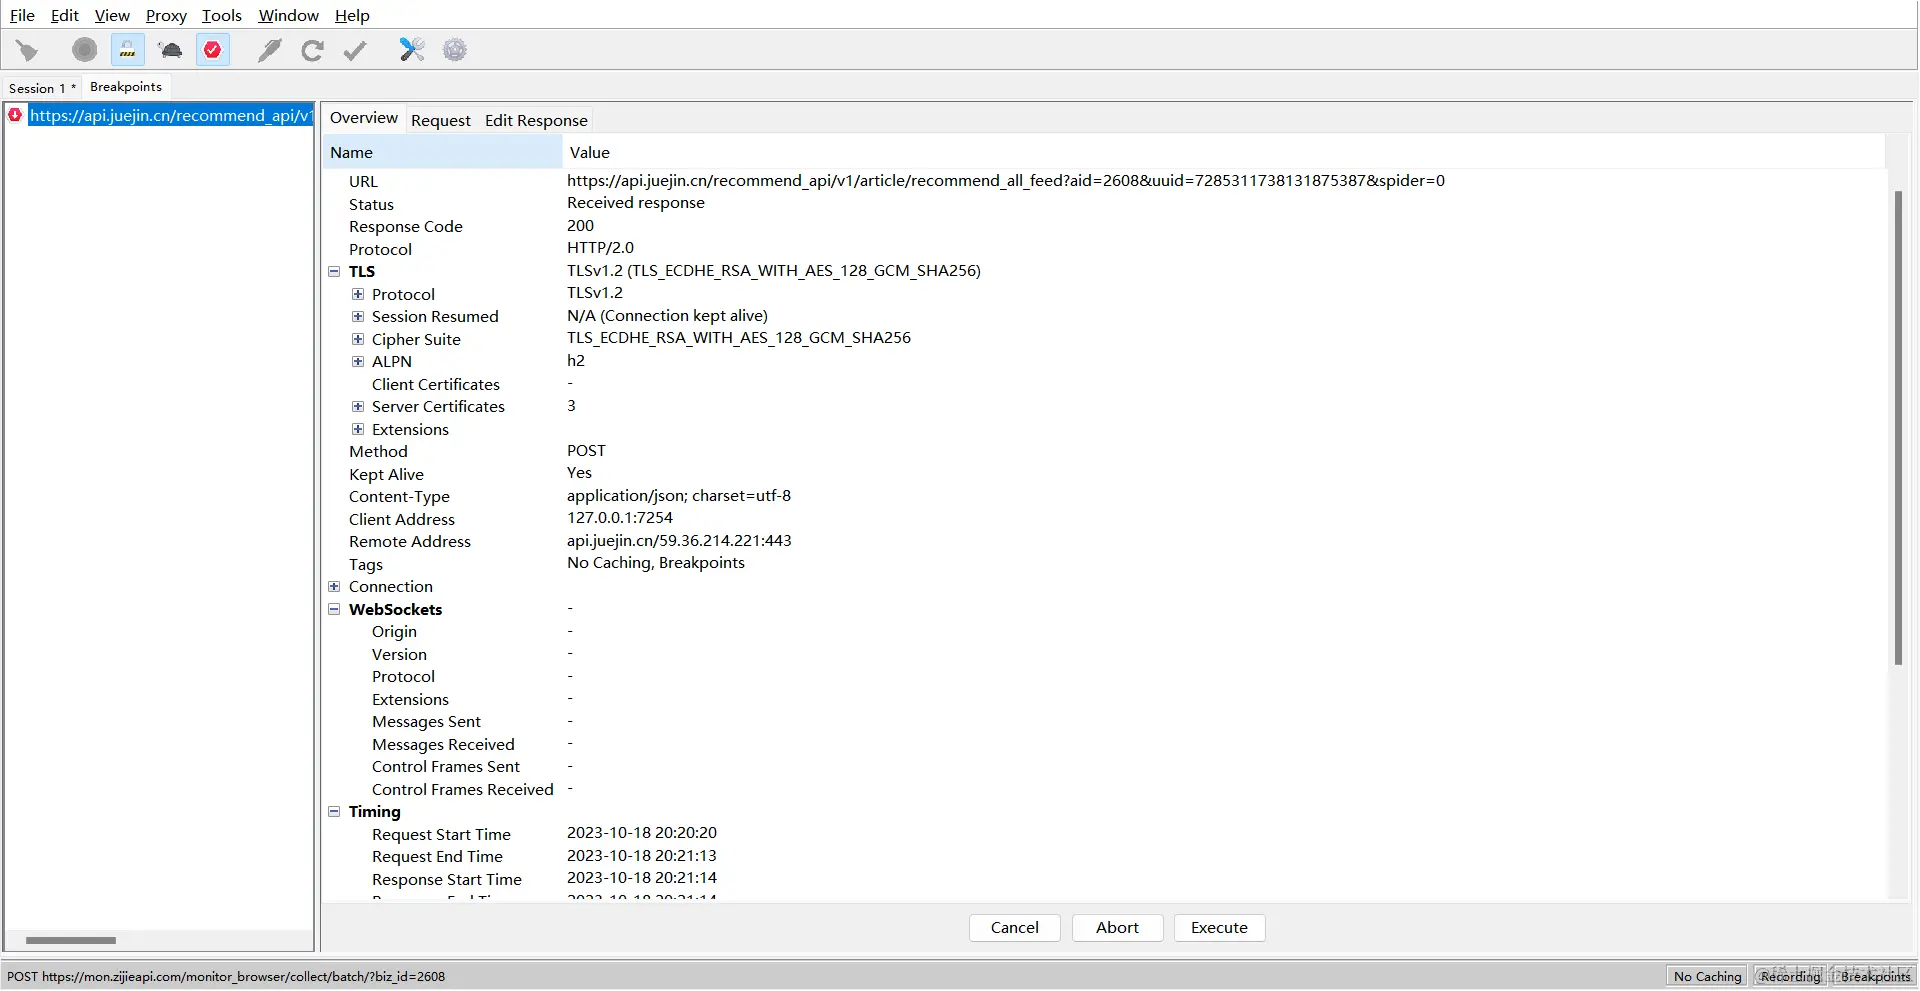Open the Edit menu
The height and width of the screenshot is (991, 1920).
[x=65, y=15]
